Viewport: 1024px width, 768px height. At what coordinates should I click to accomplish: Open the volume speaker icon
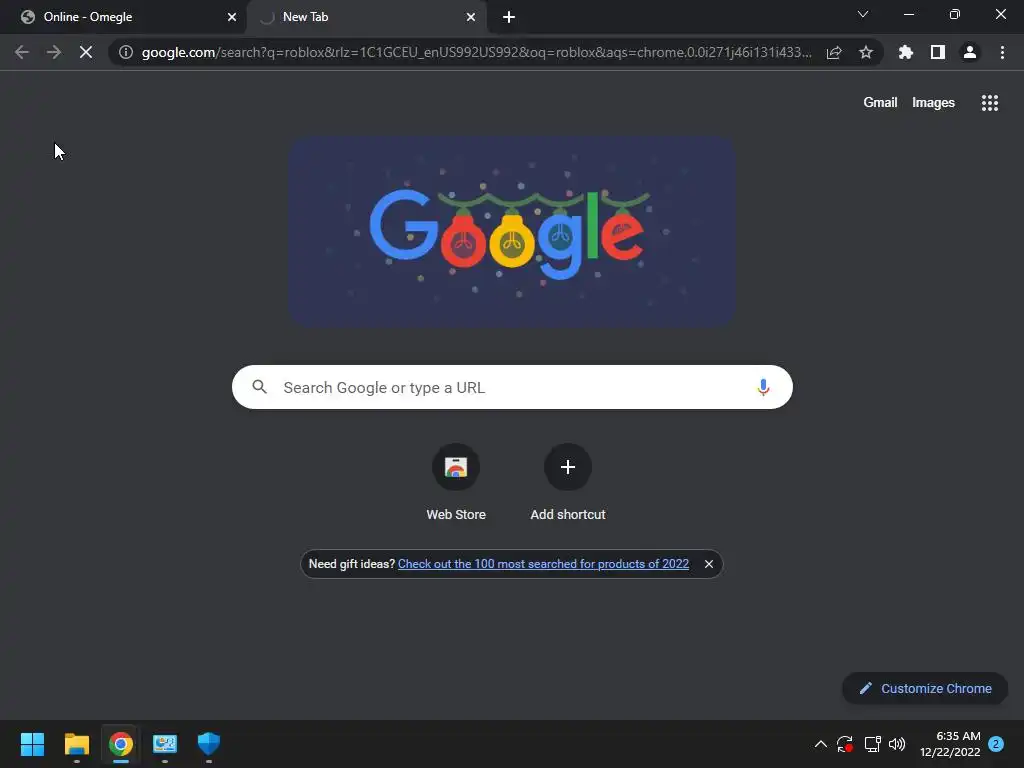[897, 744]
